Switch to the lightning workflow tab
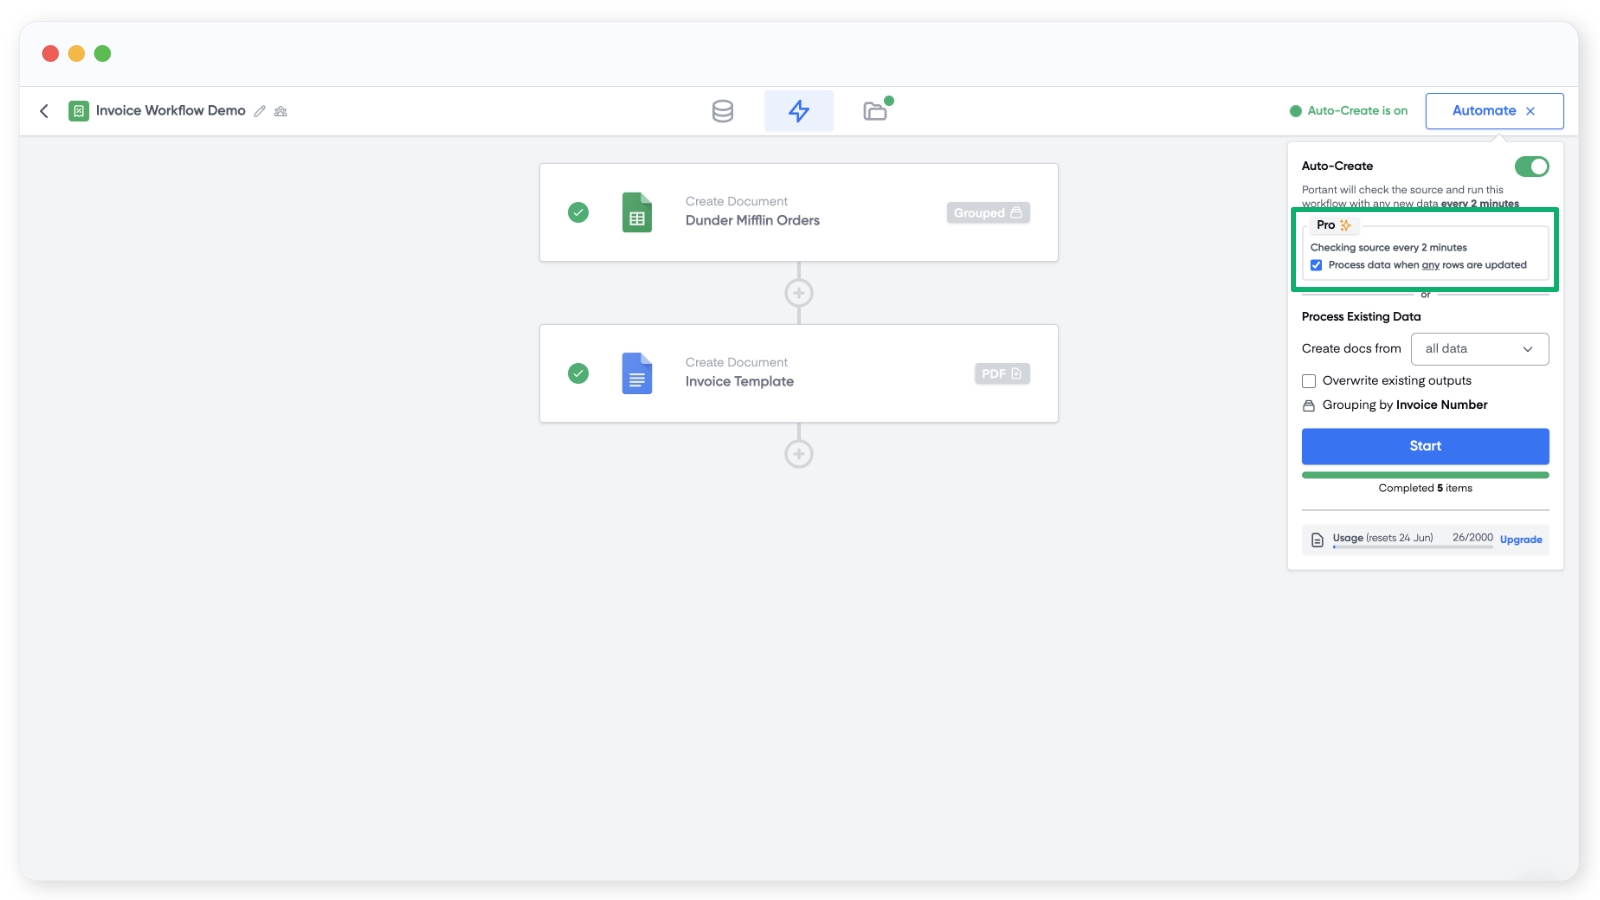1600x900 pixels. click(798, 111)
